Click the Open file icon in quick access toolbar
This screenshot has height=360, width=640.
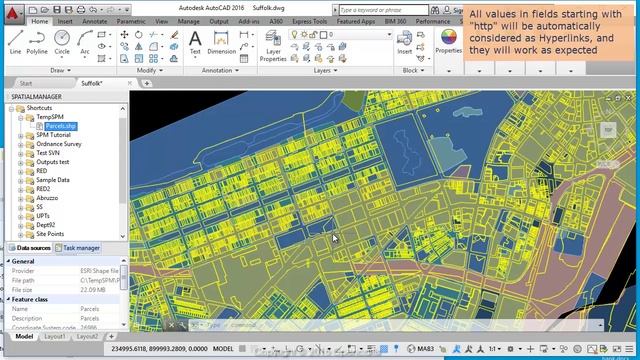(x=45, y=9)
